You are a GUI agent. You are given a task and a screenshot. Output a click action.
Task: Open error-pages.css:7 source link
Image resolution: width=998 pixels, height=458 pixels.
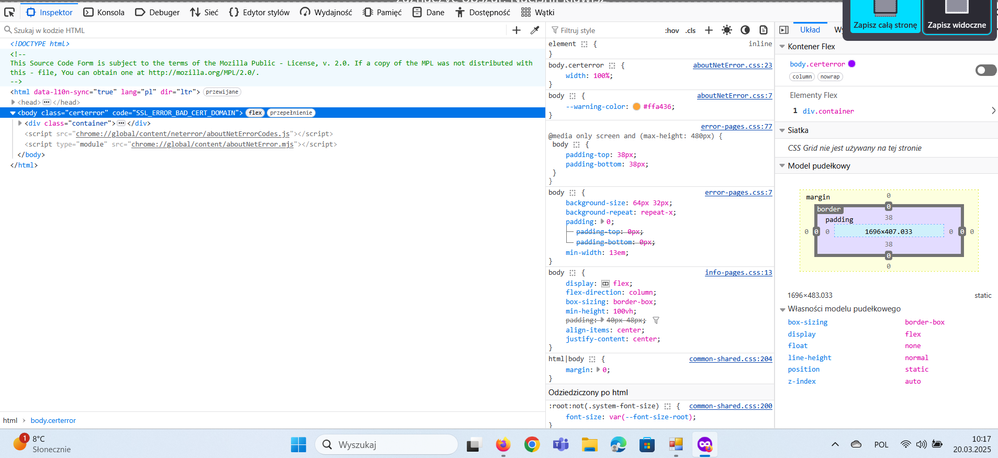pos(738,192)
